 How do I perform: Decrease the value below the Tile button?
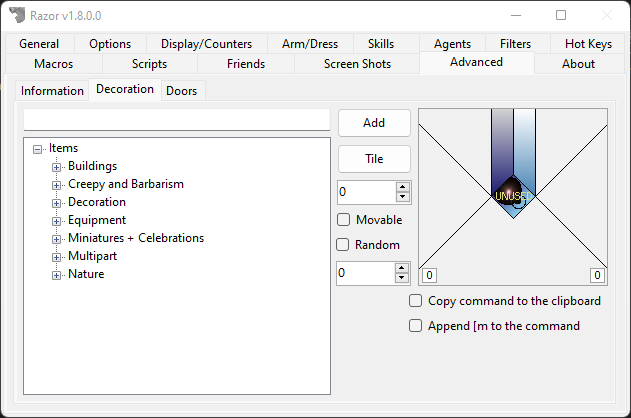[402, 197]
